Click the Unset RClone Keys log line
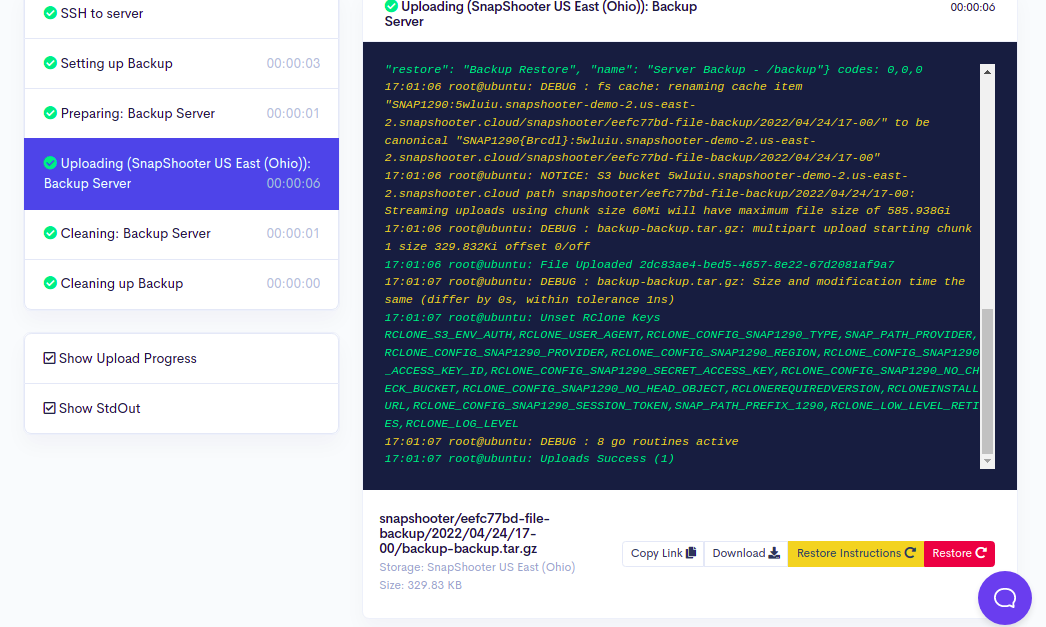Image resolution: width=1046 pixels, height=627 pixels. tap(522, 318)
